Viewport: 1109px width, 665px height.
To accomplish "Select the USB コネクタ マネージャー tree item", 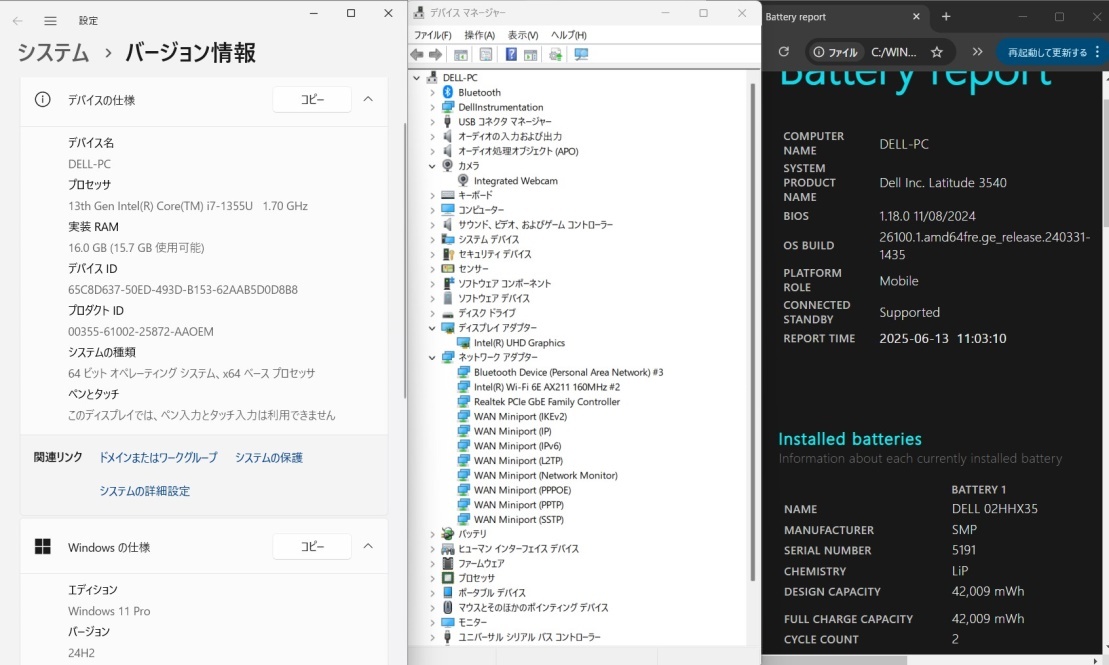I will pyautogui.click(x=505, y=122).
